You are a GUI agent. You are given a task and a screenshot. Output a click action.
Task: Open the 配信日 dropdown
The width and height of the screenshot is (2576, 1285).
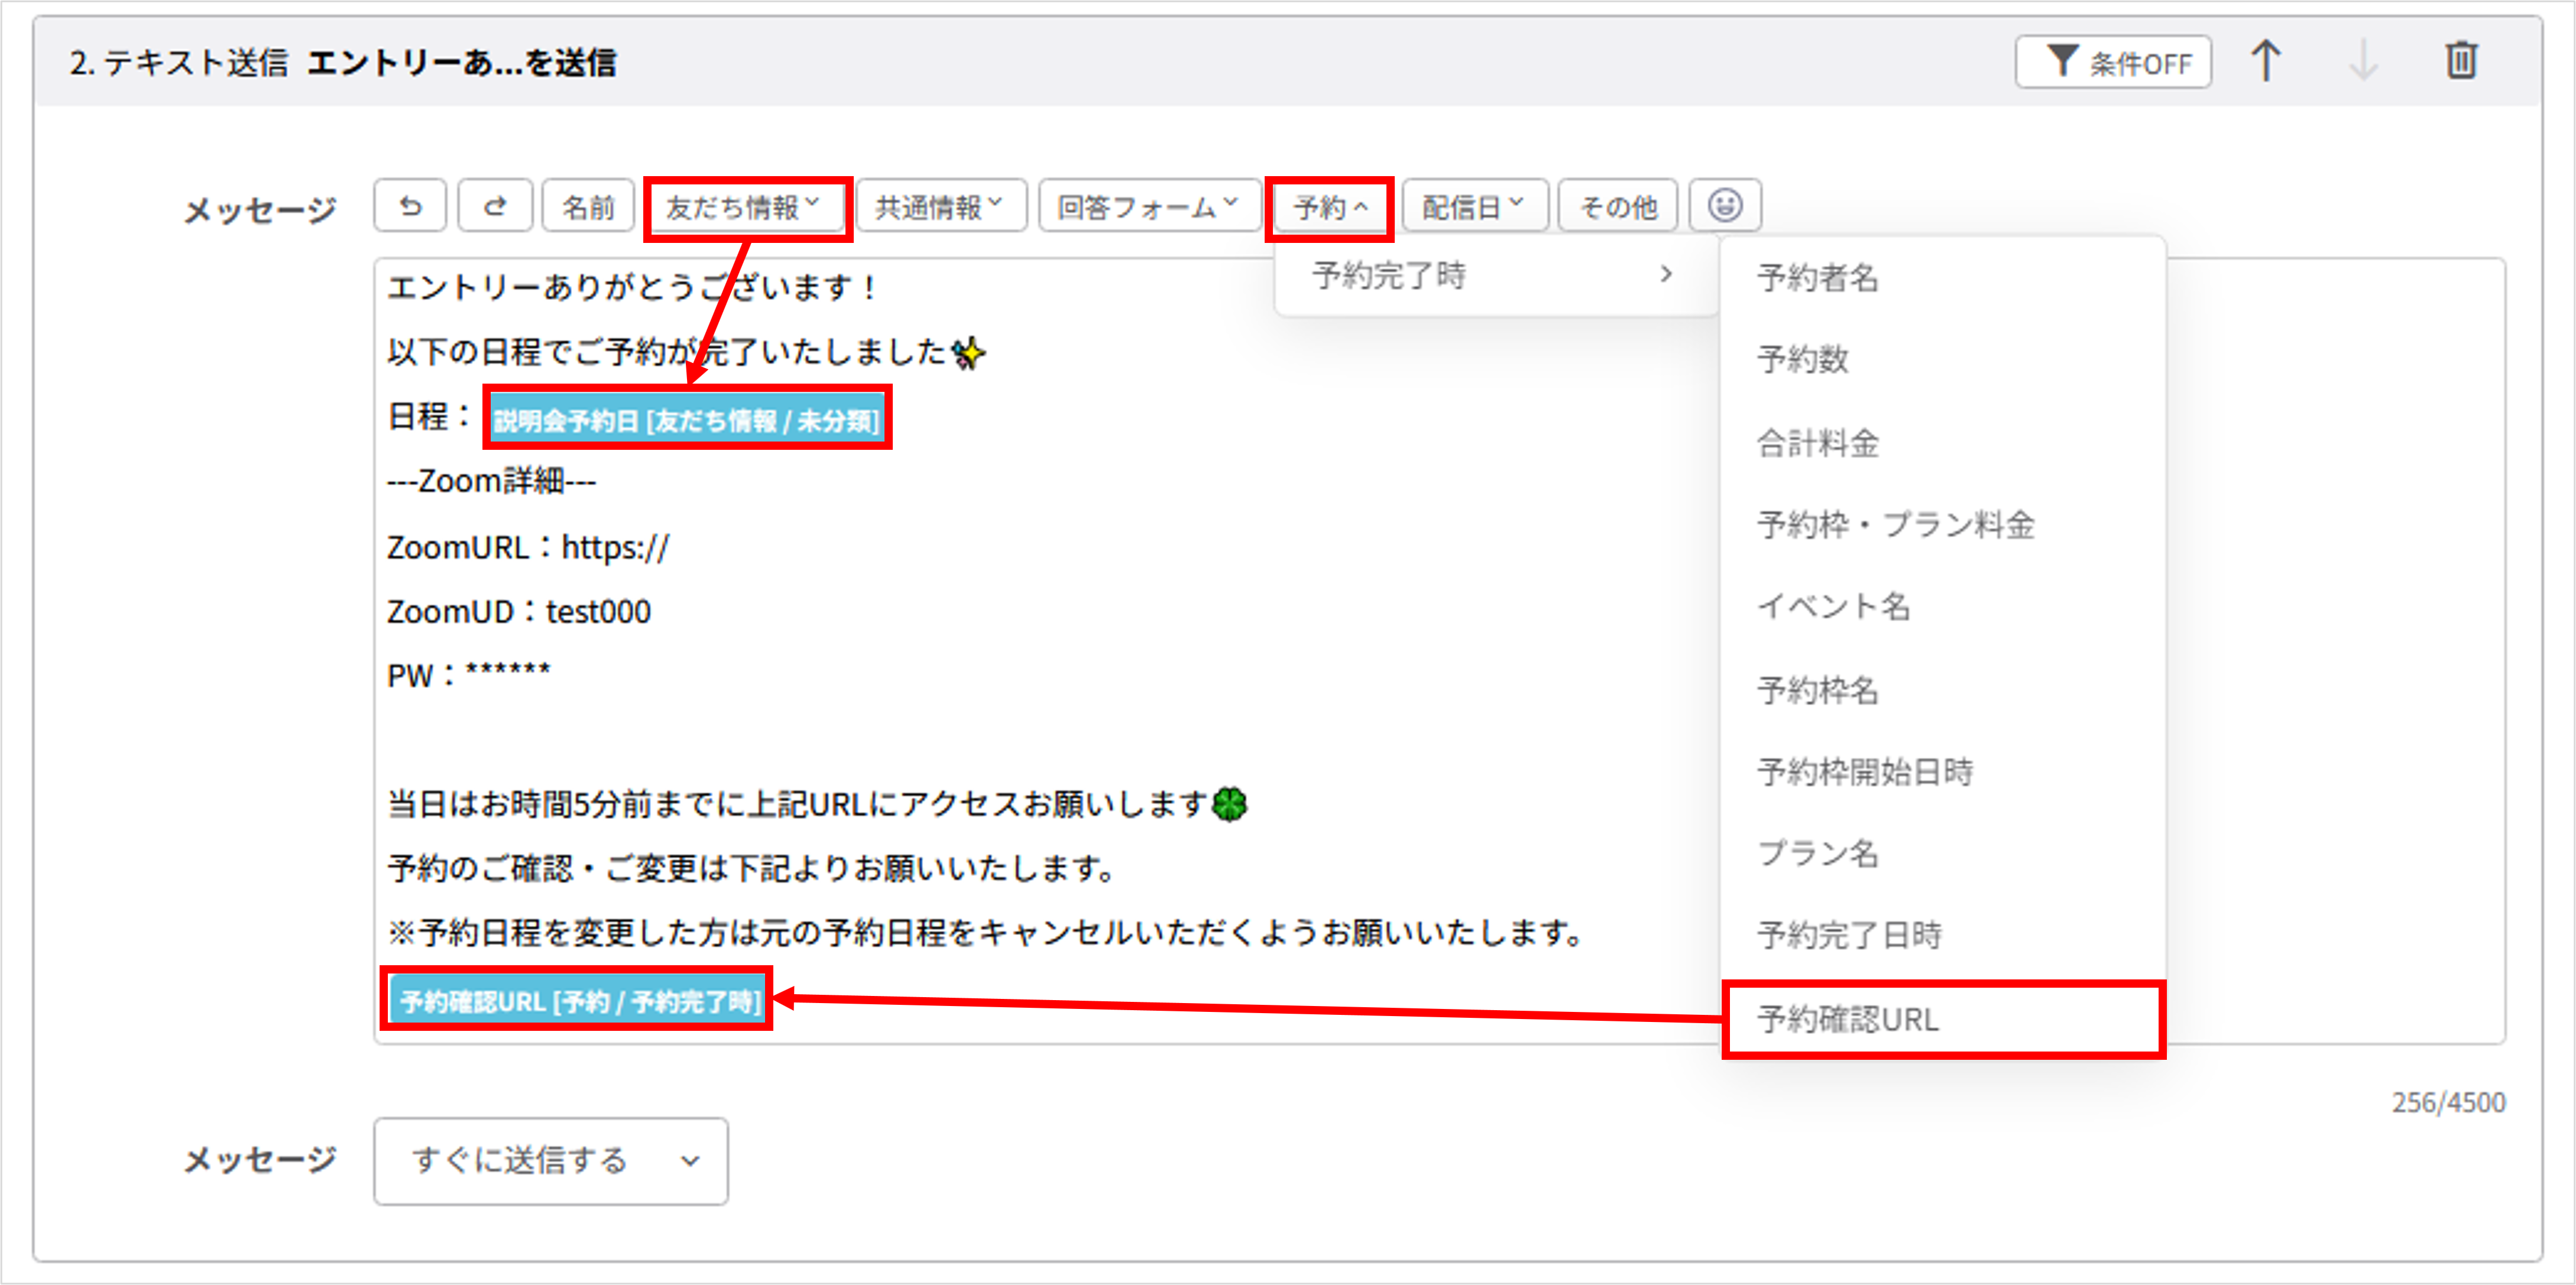coord(1475,207)
